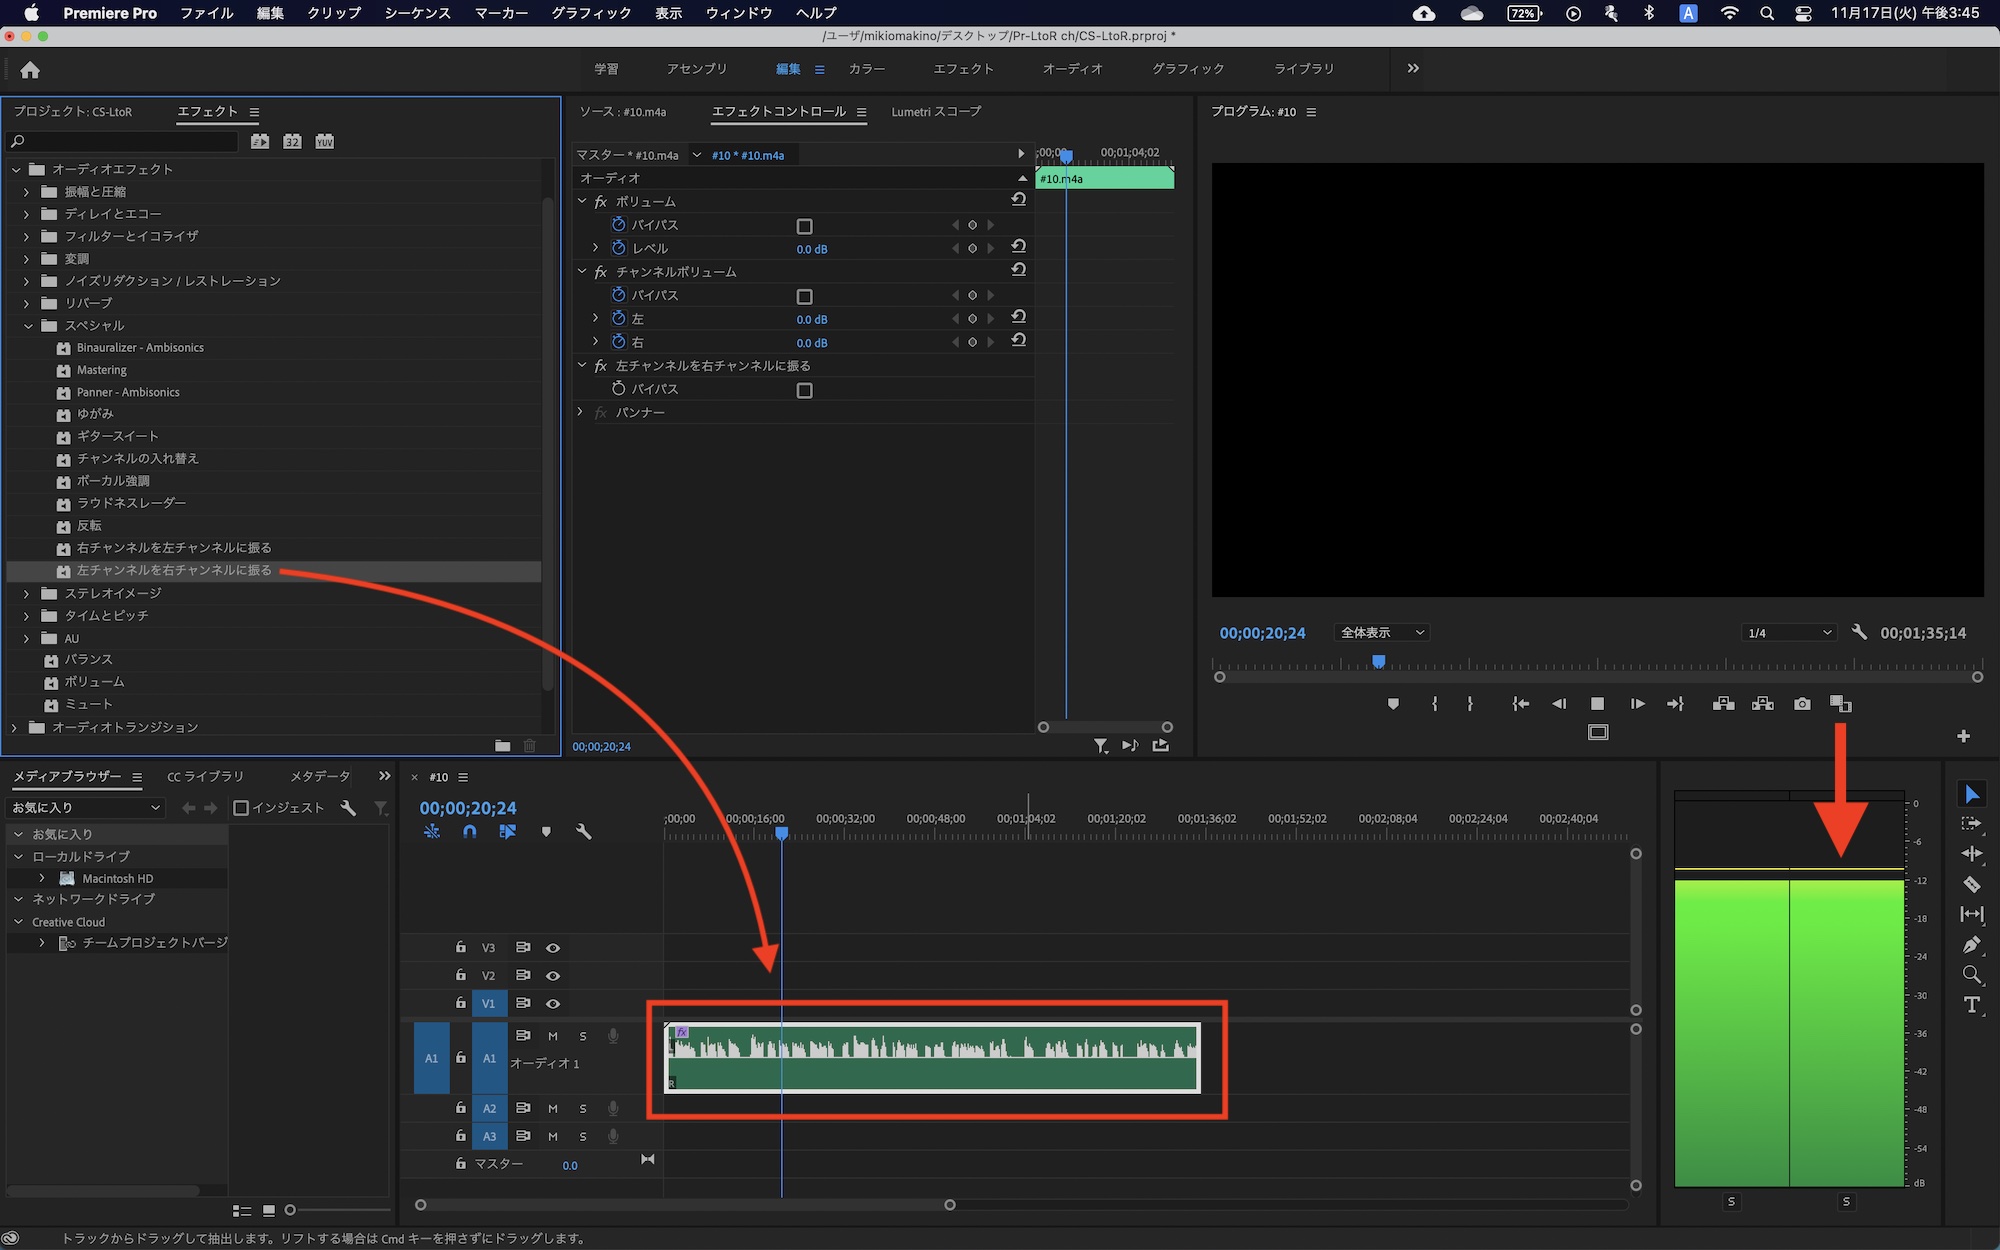Switch to the Lumetri スコープ tab
This screenshot has height=1250, width=2000.
[x=936, y=112]
